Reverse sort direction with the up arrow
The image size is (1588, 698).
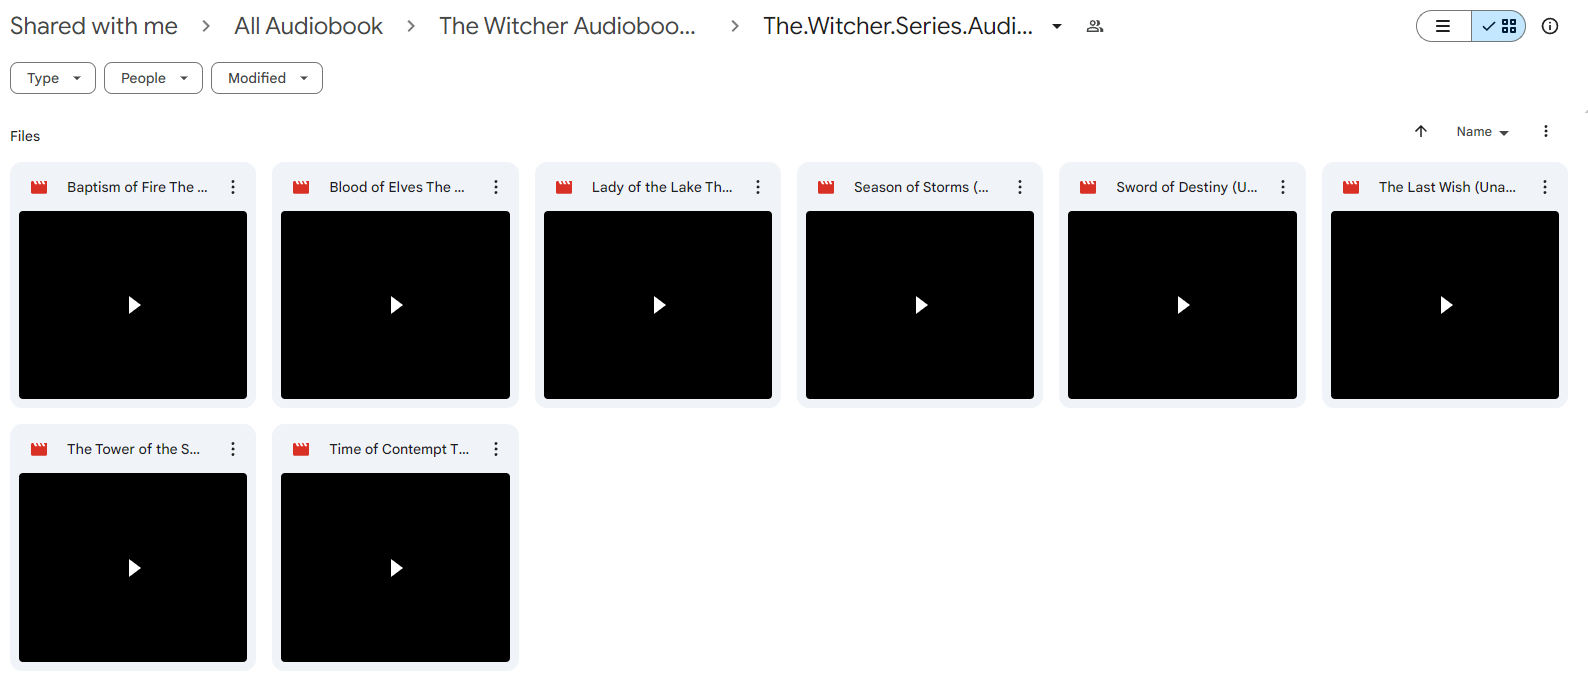tap(1421, 131)
